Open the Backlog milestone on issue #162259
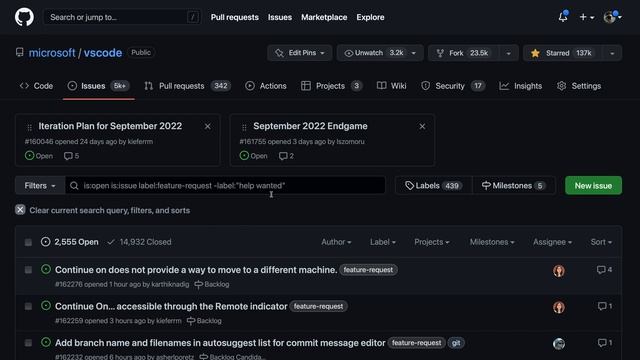The height and width of the screenshot is (360, 640). (204, 321)
